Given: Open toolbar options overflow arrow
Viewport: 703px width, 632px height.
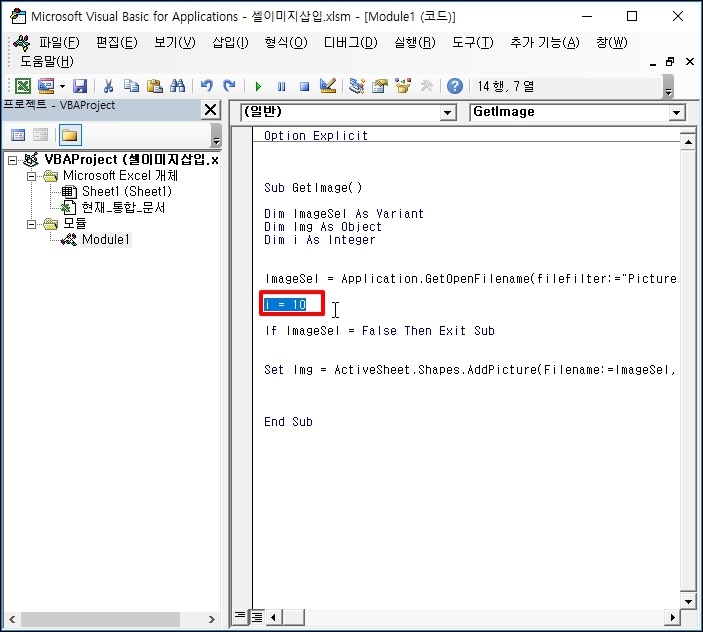Looking at the screenshot, I should 668,87.
